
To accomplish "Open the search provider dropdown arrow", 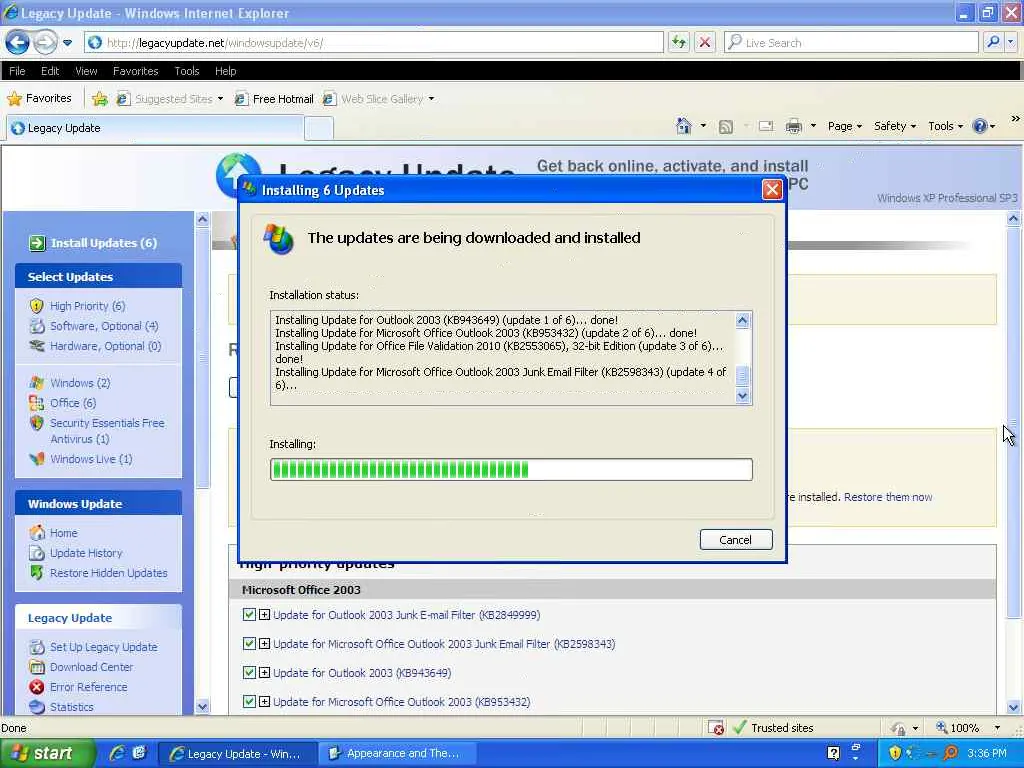I will coord(1010,42).
